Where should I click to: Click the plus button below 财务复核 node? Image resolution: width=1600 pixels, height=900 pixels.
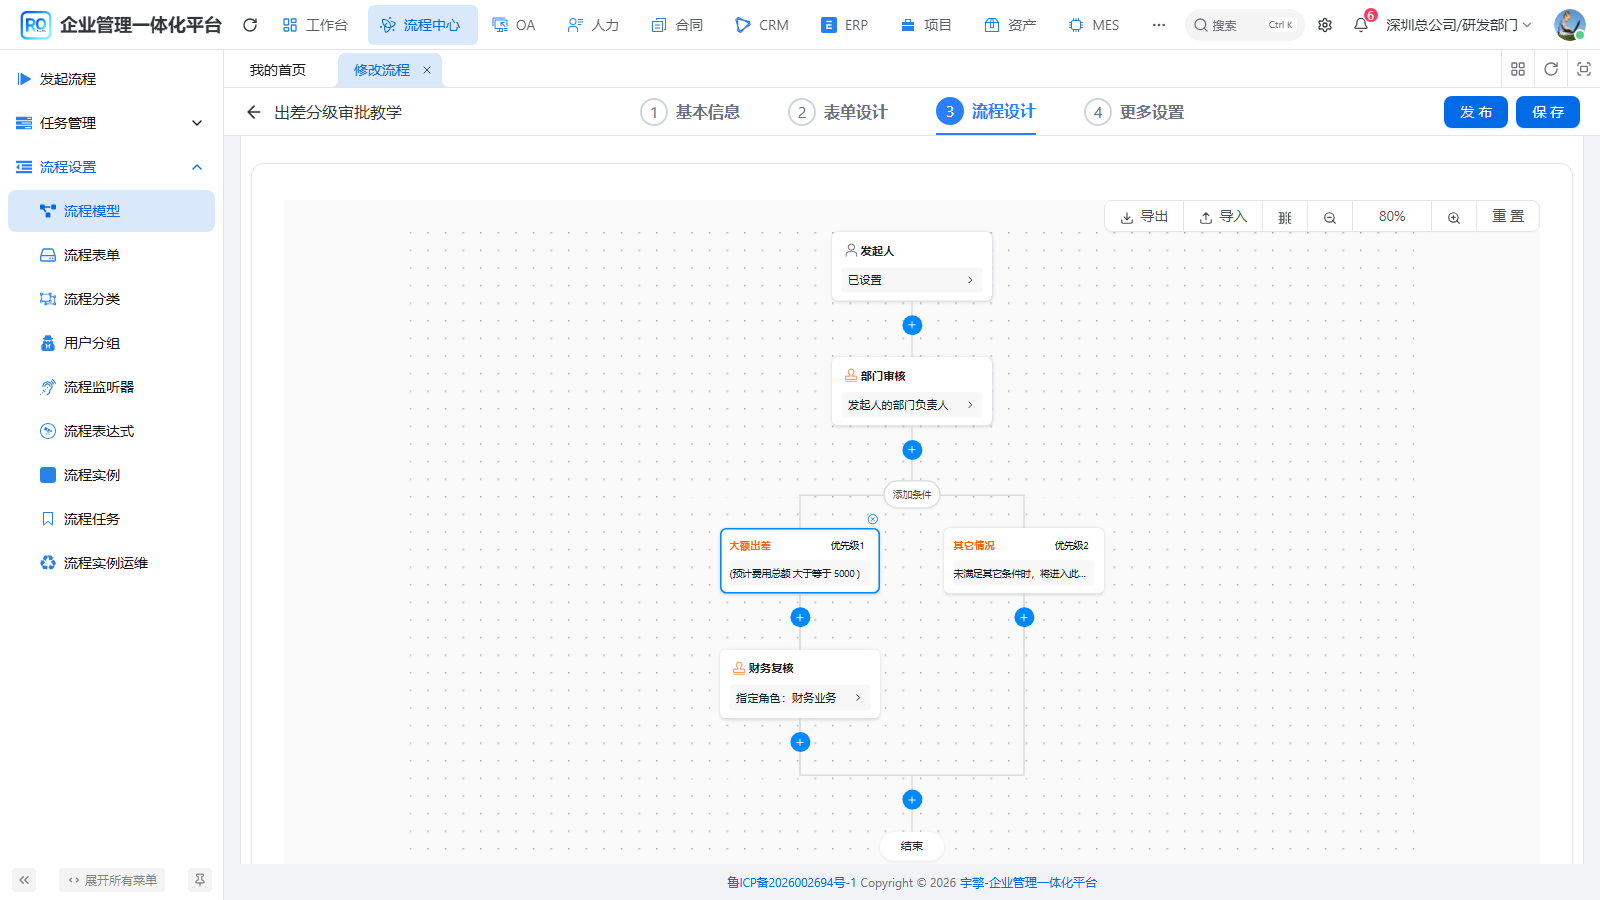(800, 742)
